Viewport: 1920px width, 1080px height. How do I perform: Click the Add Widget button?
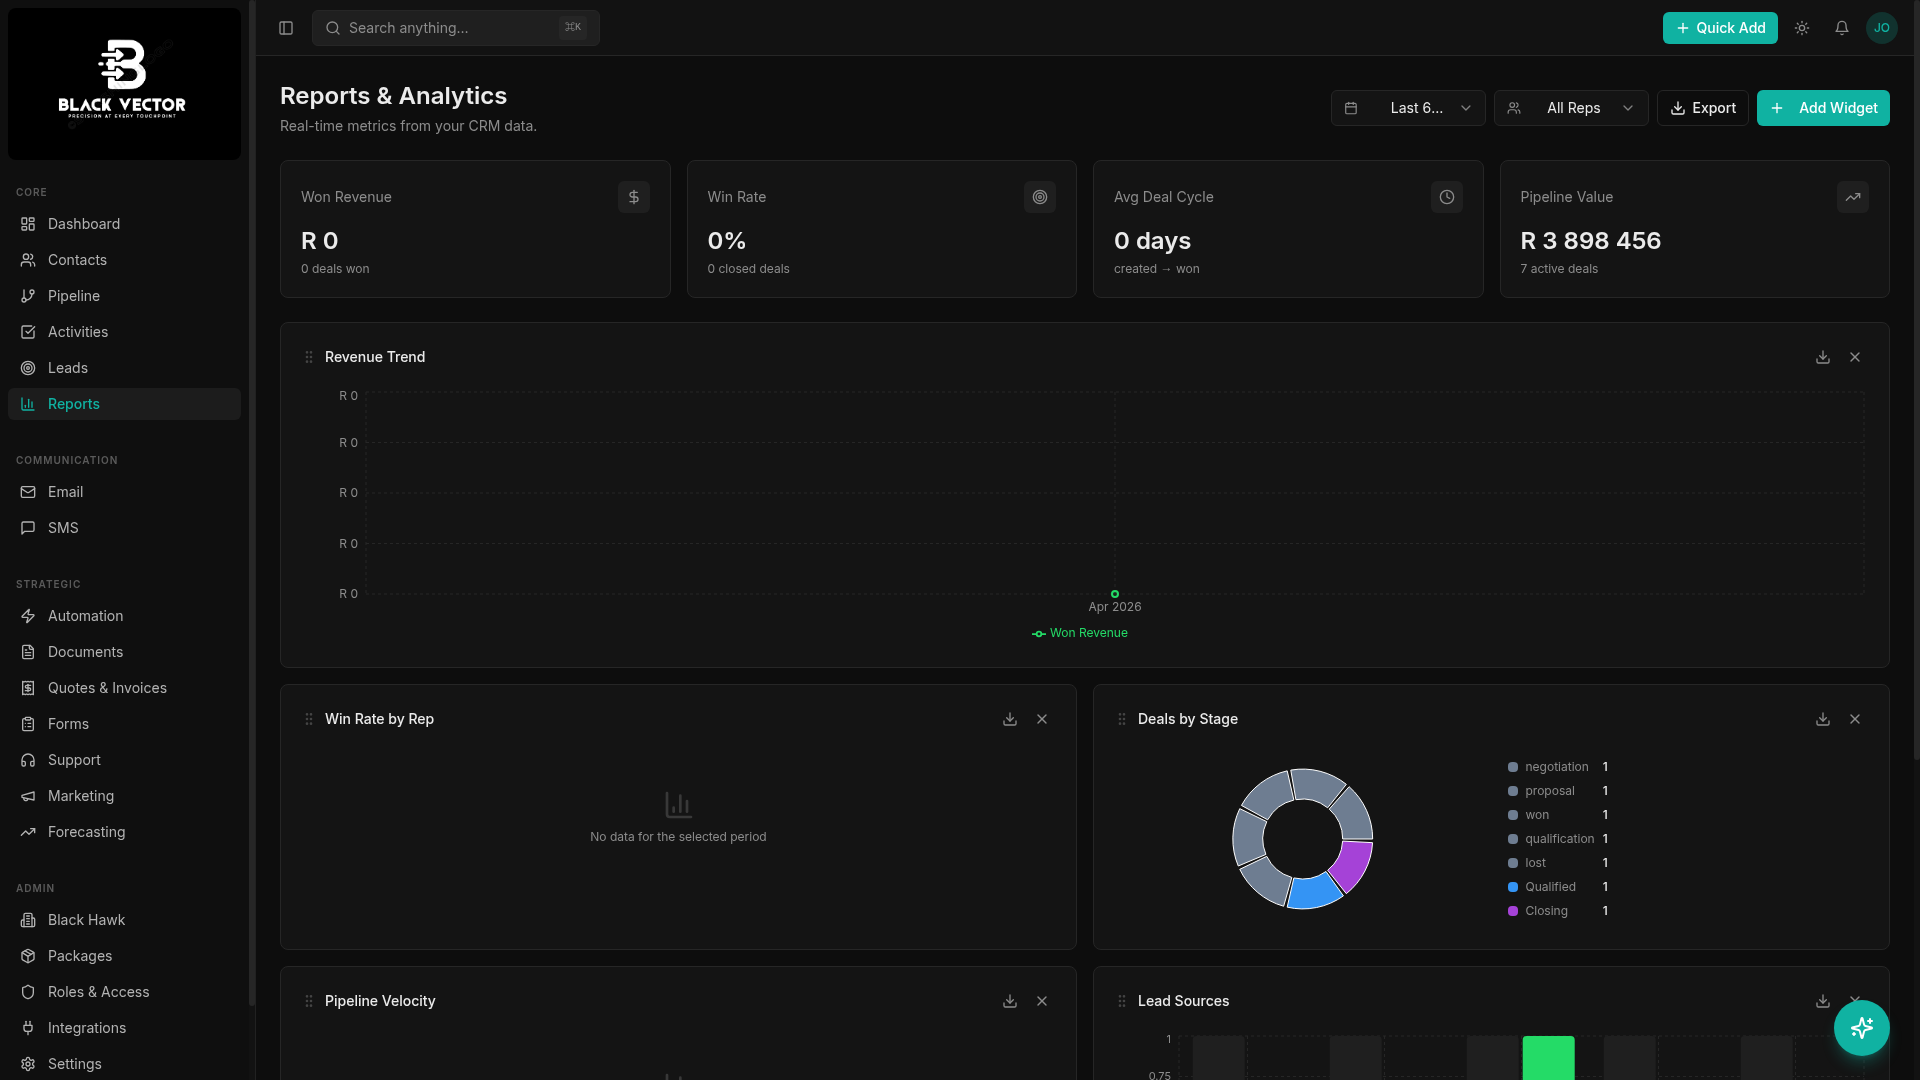(1823, 108)
